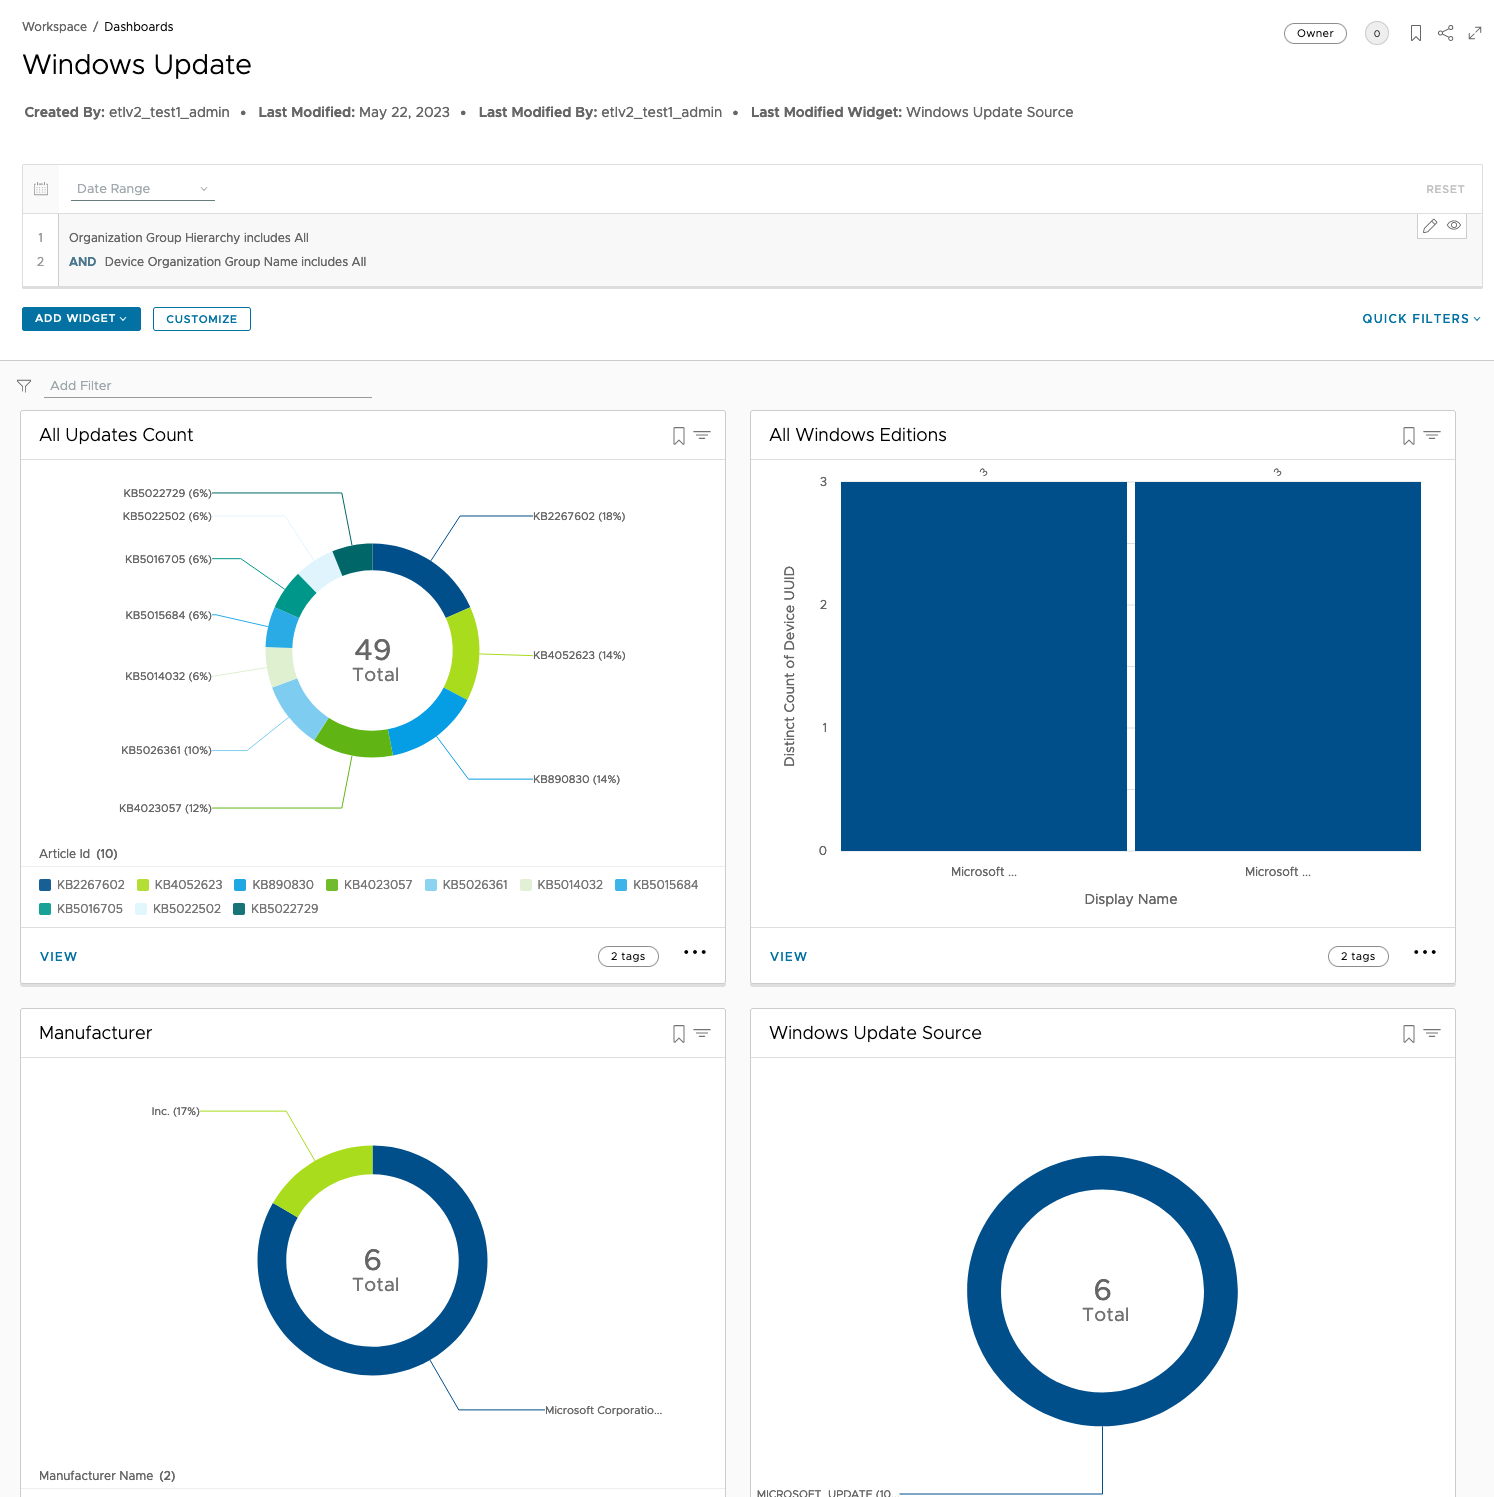Expand the Quick Filters menu
Screen dimensions: 1494x1497
(x=1420, y=319)
